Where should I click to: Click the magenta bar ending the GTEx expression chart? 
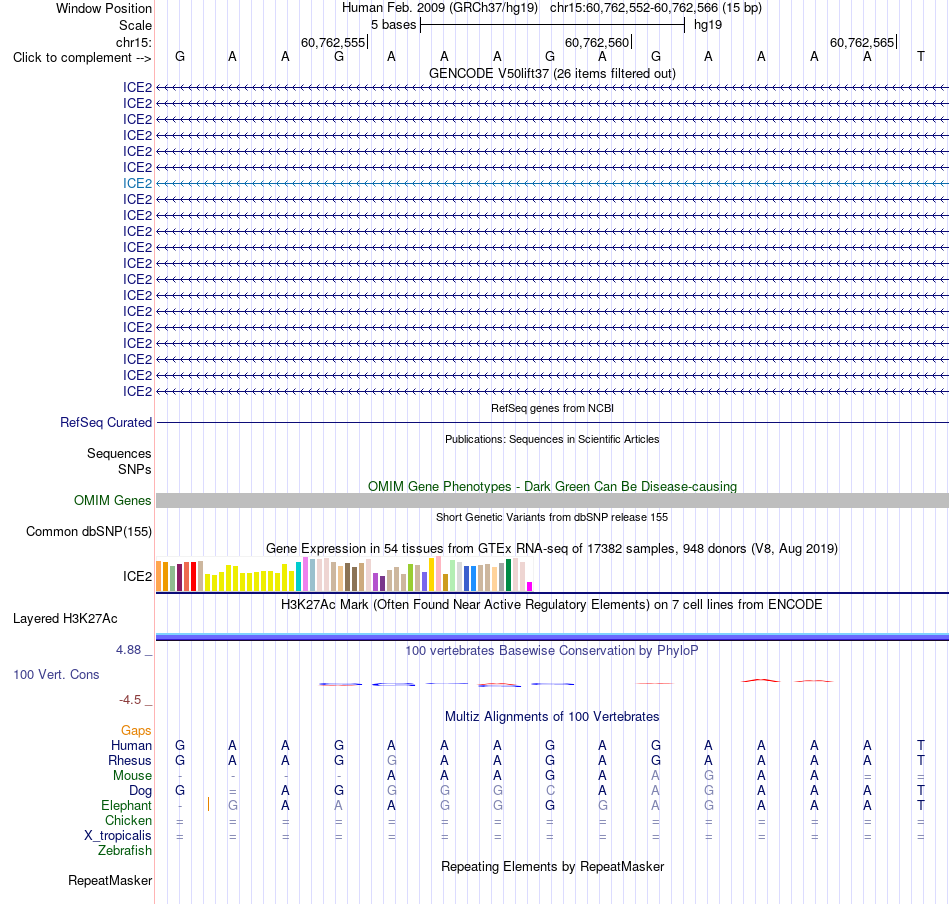tap(530, 587)
